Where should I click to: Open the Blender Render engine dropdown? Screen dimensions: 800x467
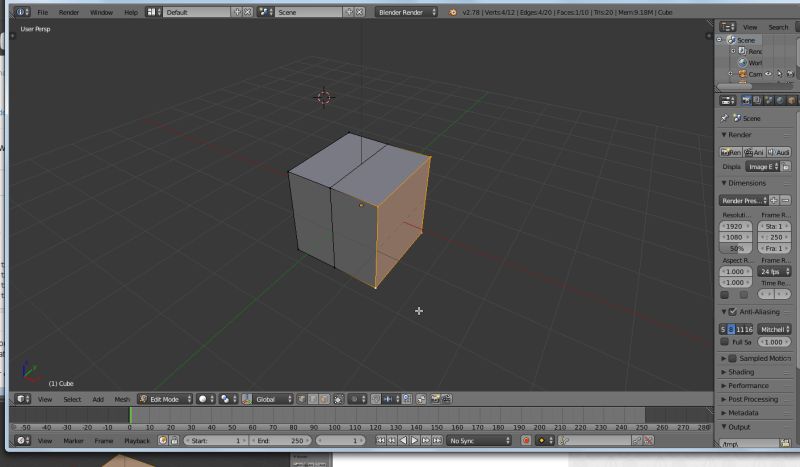[407, 12]
